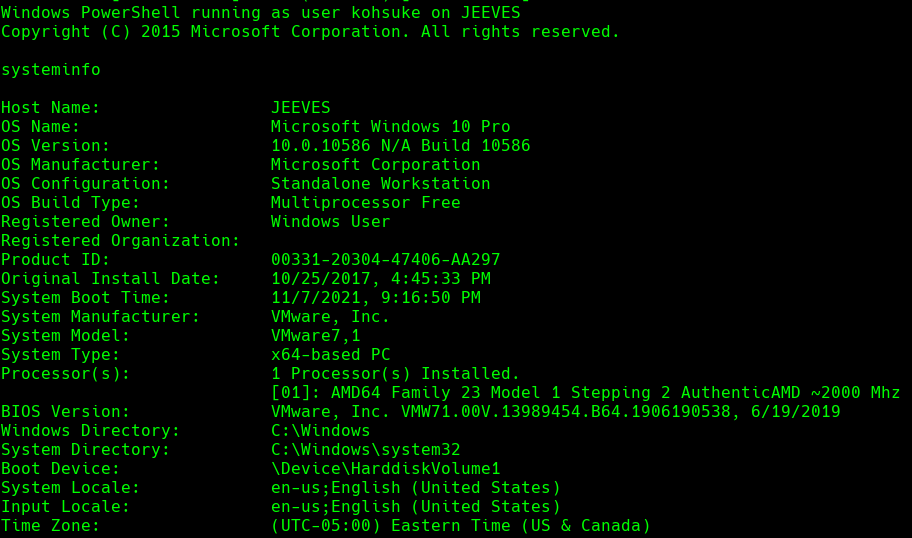The height and width of the screenshot is (538, 912).
Task: Click the Host Name value JEEVES
Action: click(300, 108)
